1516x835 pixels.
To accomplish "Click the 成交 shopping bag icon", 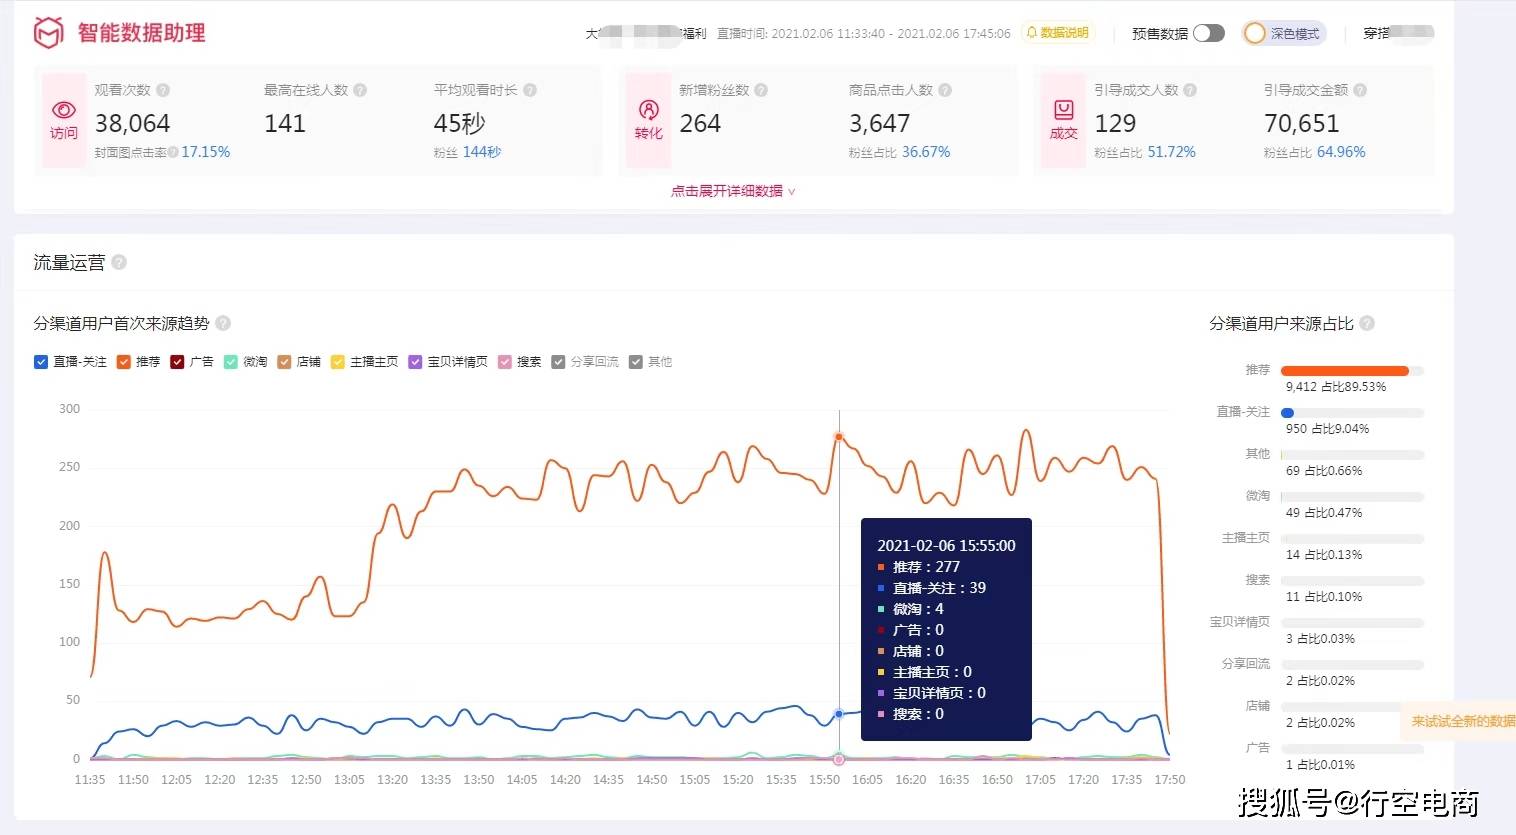I will pos(1064,110).
